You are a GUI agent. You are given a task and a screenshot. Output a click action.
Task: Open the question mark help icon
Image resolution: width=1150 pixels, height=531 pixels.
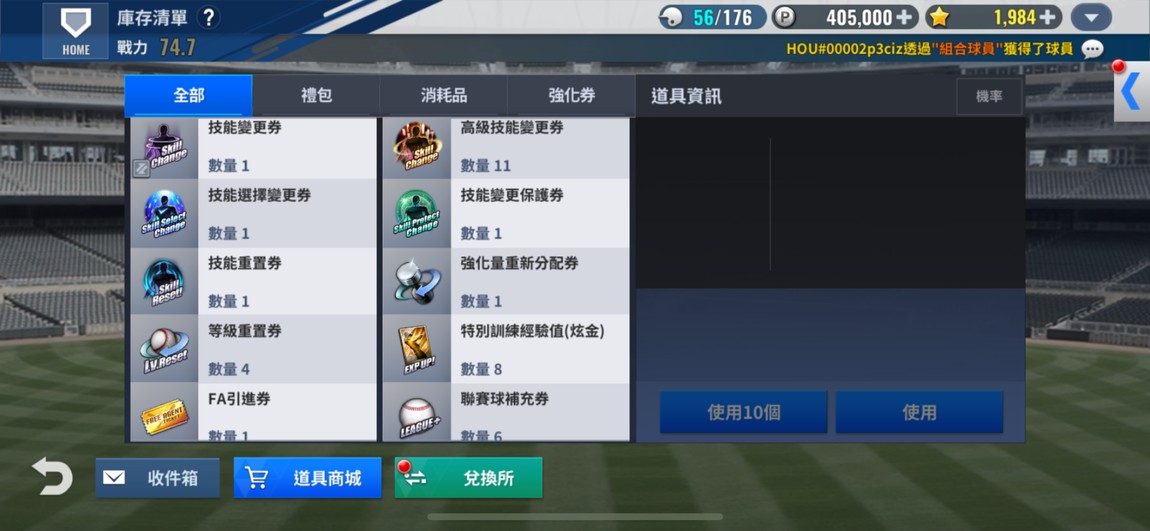(x=209, y=18)
